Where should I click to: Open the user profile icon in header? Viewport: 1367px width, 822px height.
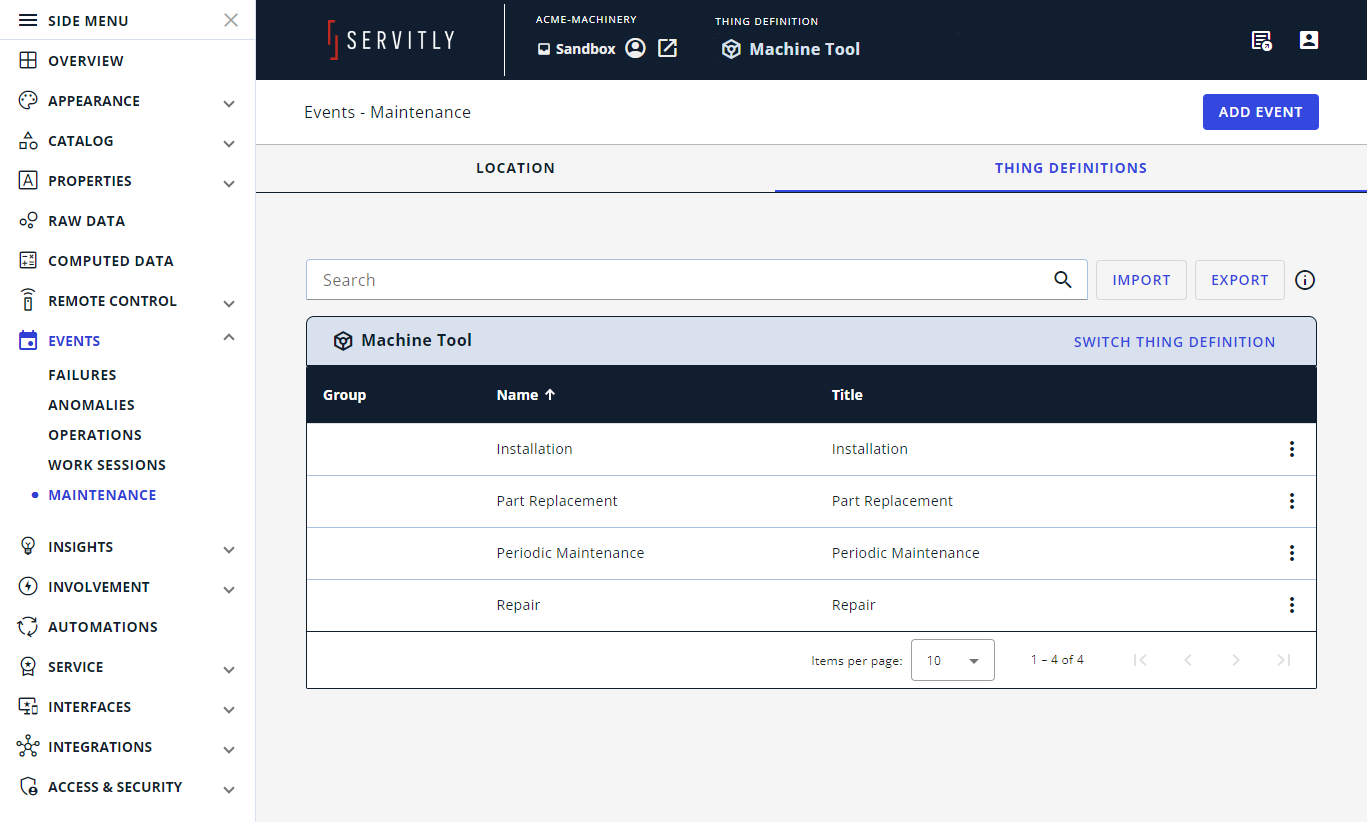(1308, 40)
